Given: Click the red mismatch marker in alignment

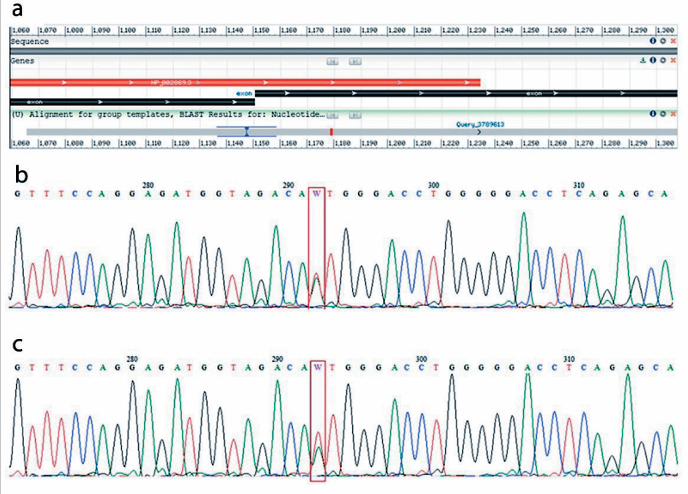Looking at the screenshot, I should tap(331, 131).
